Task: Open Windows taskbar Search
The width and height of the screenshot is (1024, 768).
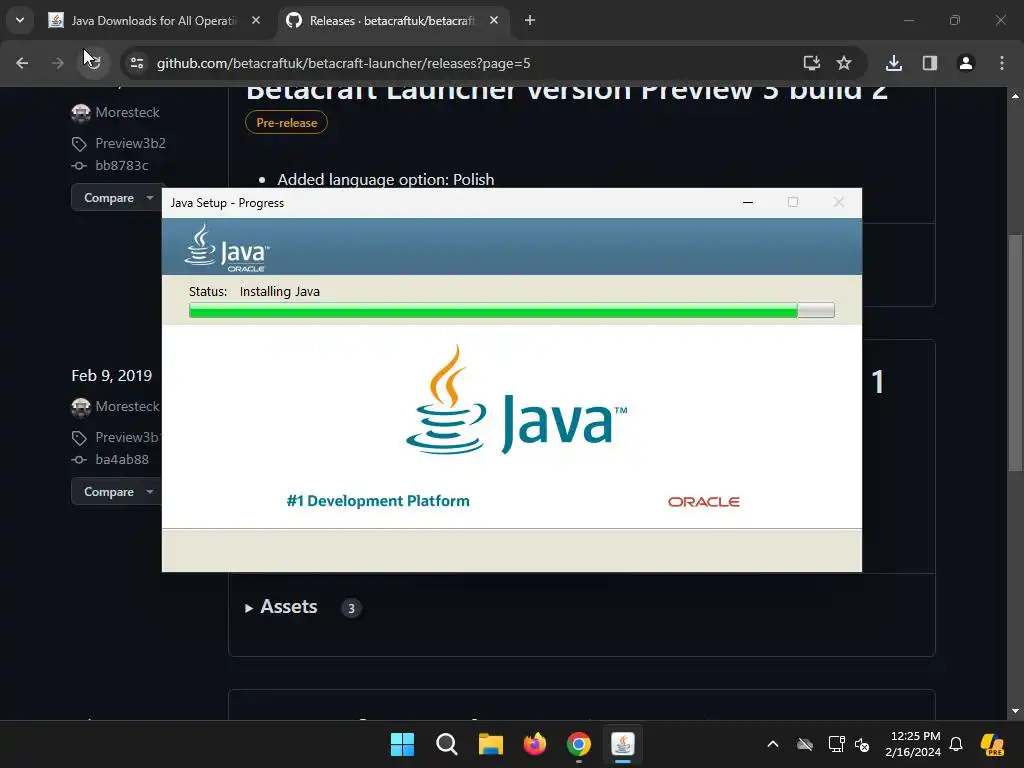Action: pyautogui.click(x=447, y=744)
